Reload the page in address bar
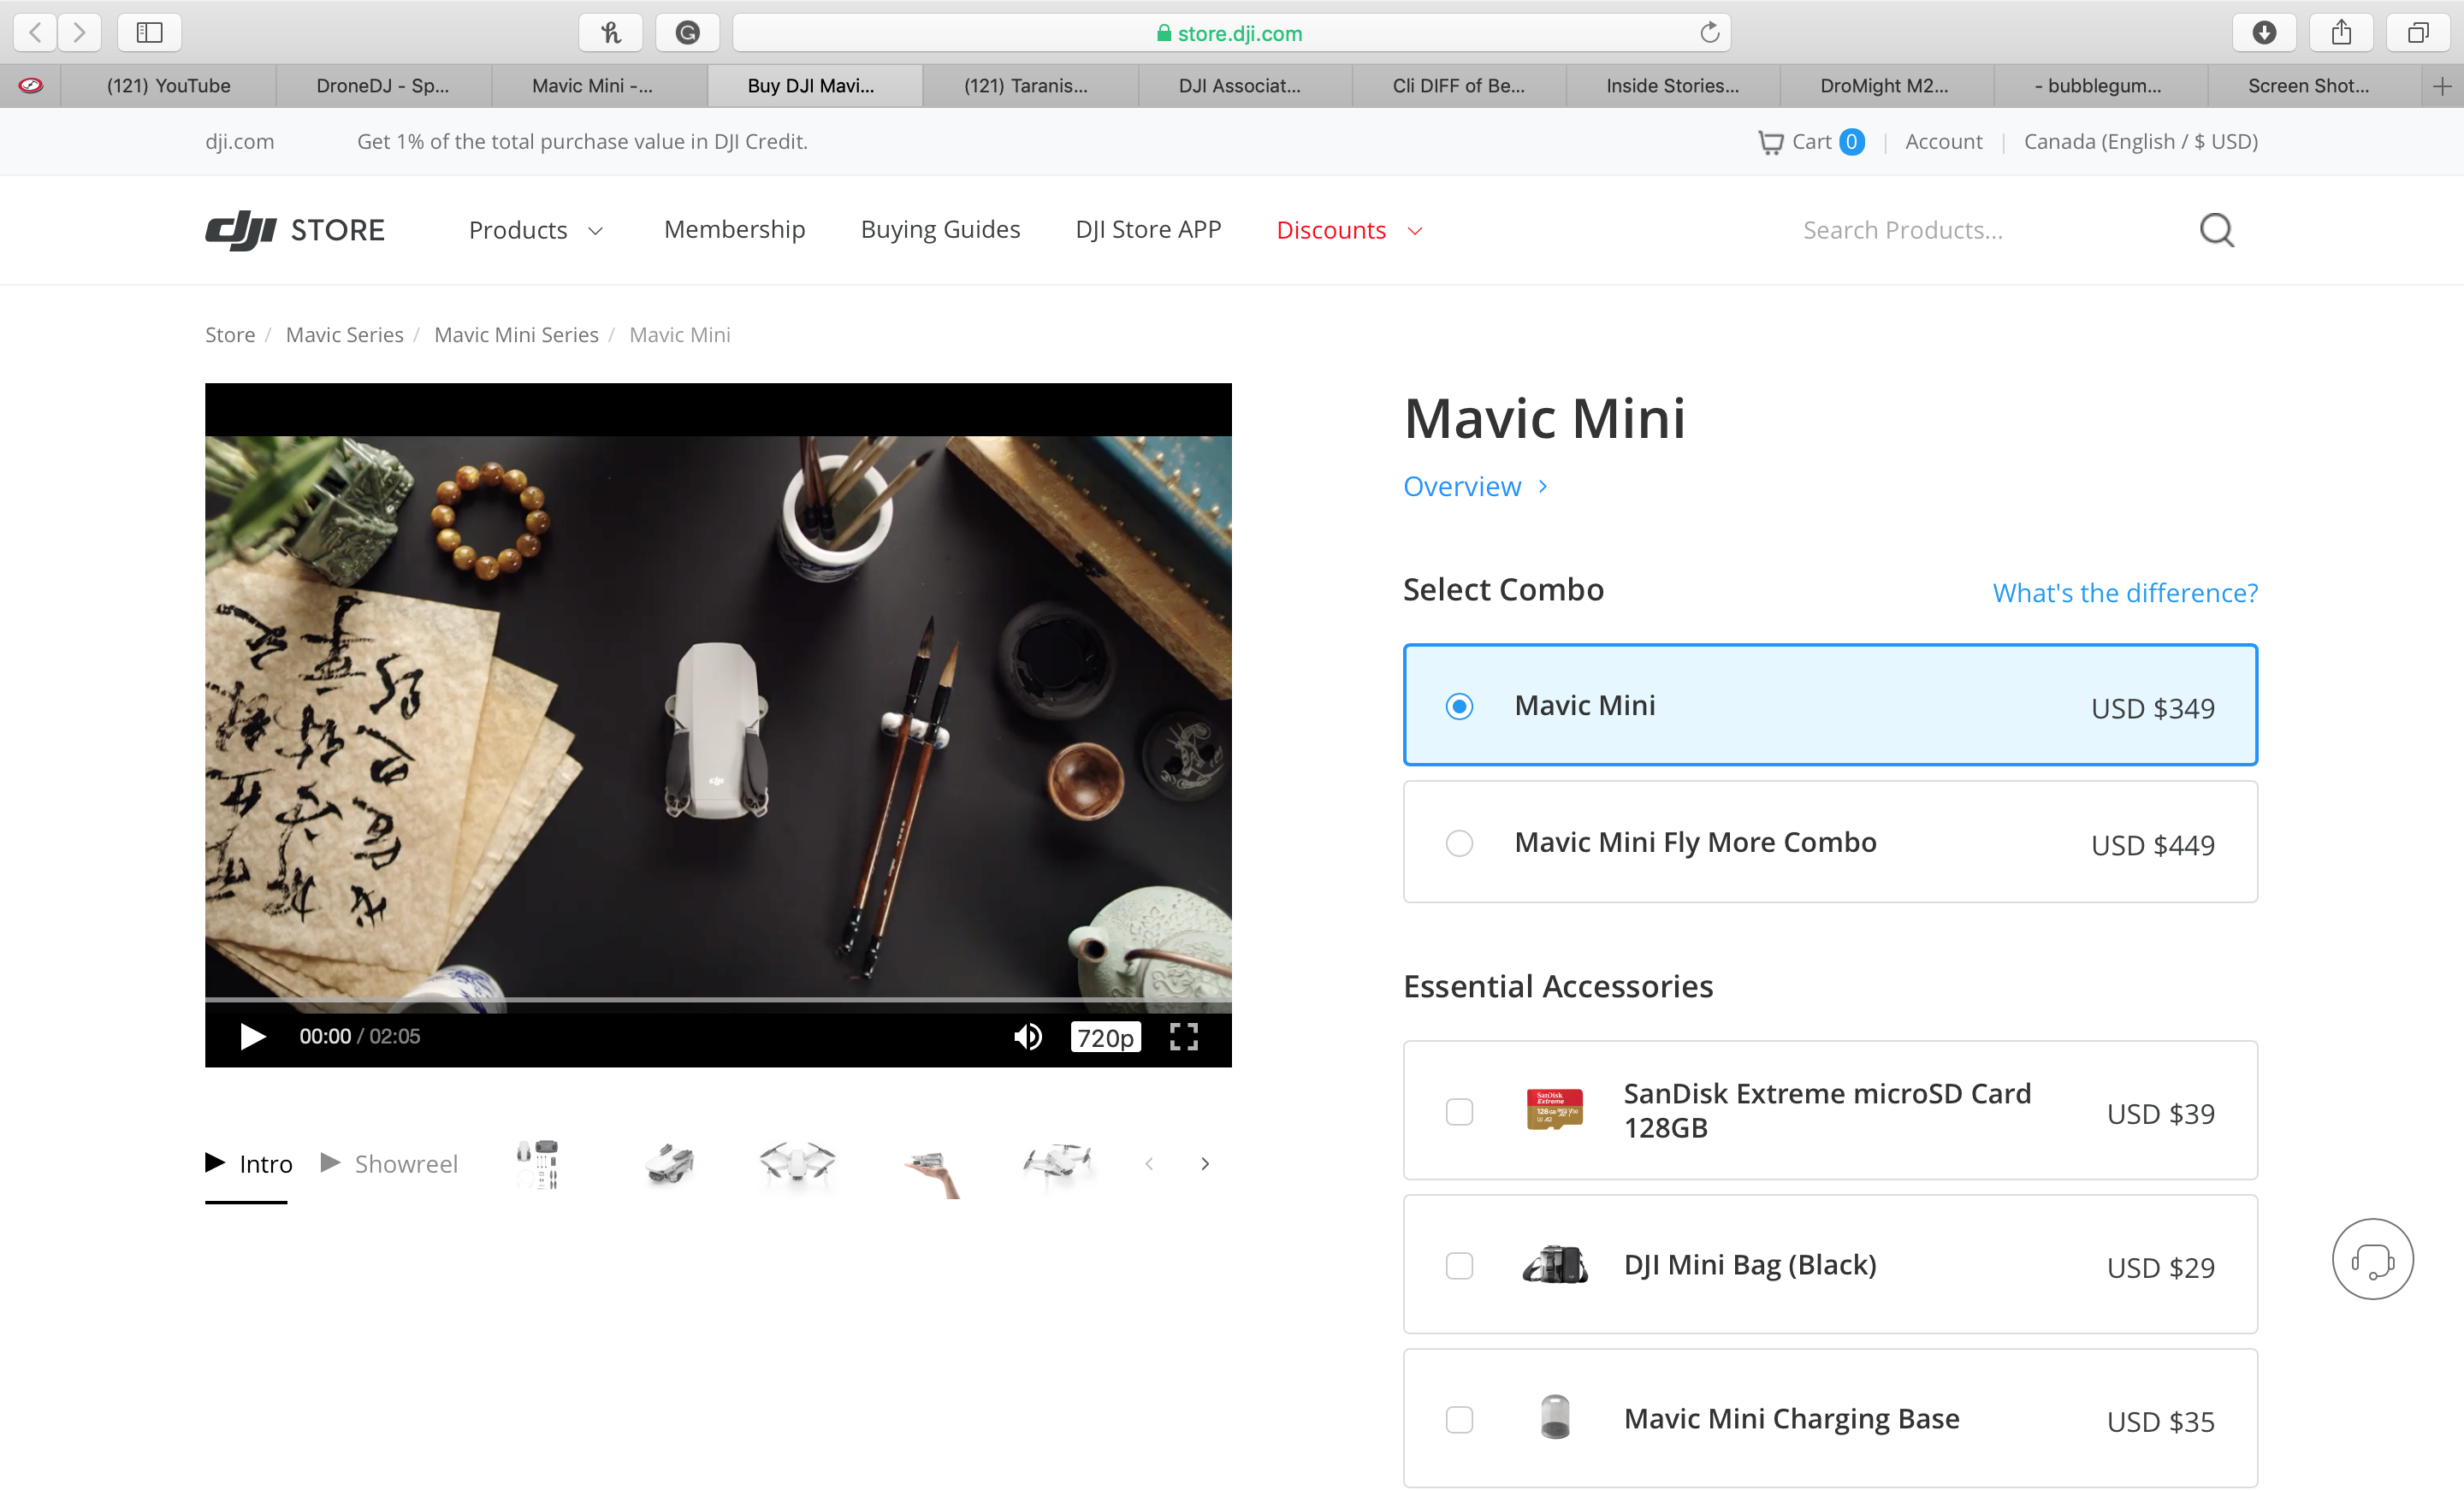Viewport: 2464px width, 1490px height. [1709, 33]
